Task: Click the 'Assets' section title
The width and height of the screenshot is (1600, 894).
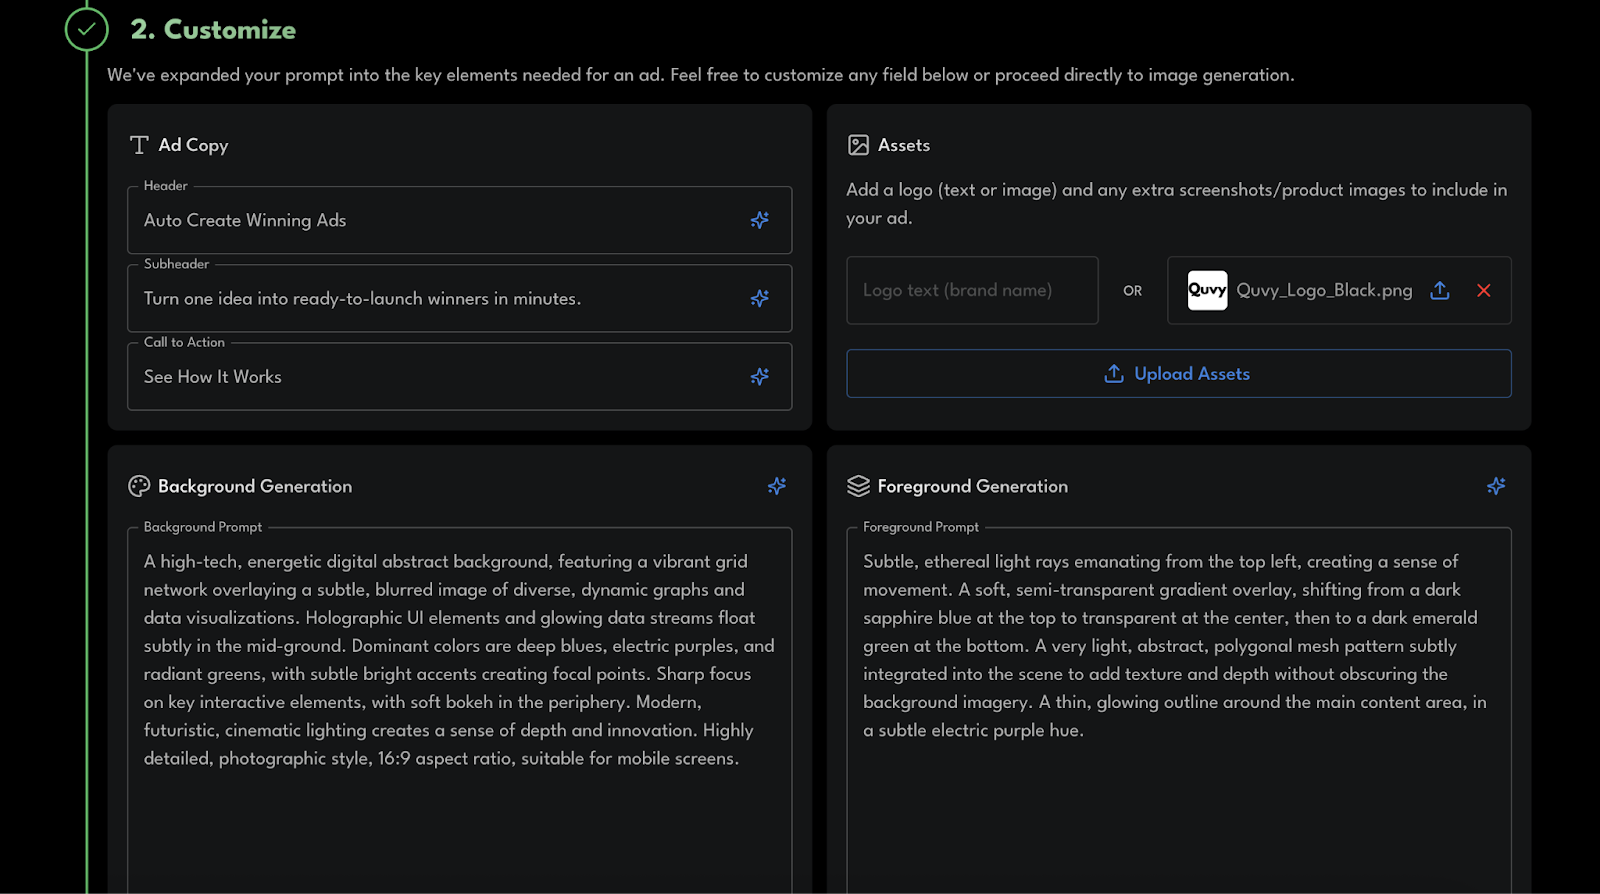Action: point(904,145)
